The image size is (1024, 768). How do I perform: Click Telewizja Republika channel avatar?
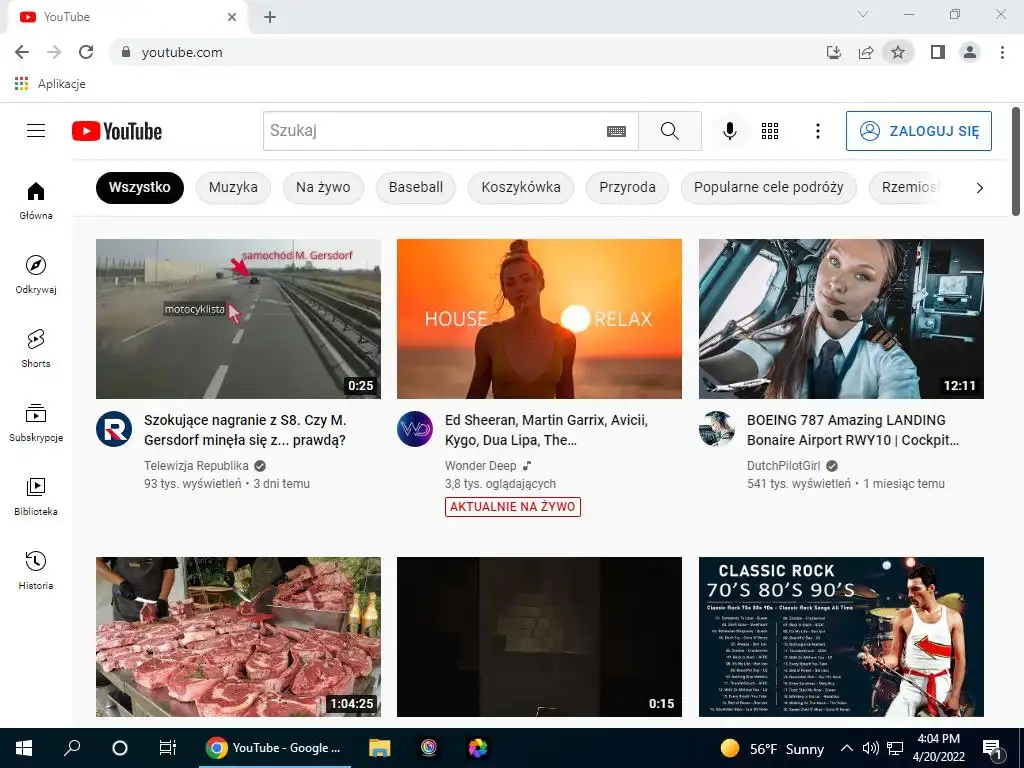[x=114, y=429]
